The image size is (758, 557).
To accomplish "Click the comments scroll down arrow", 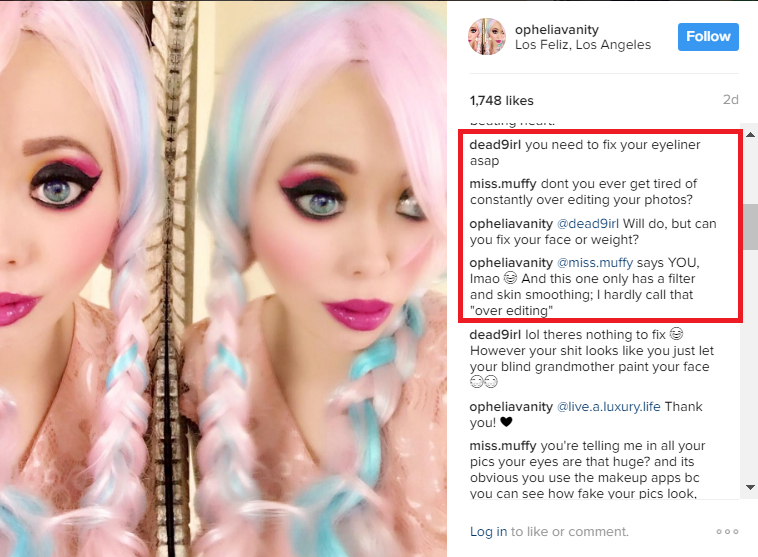I will [x=750, y=487].
